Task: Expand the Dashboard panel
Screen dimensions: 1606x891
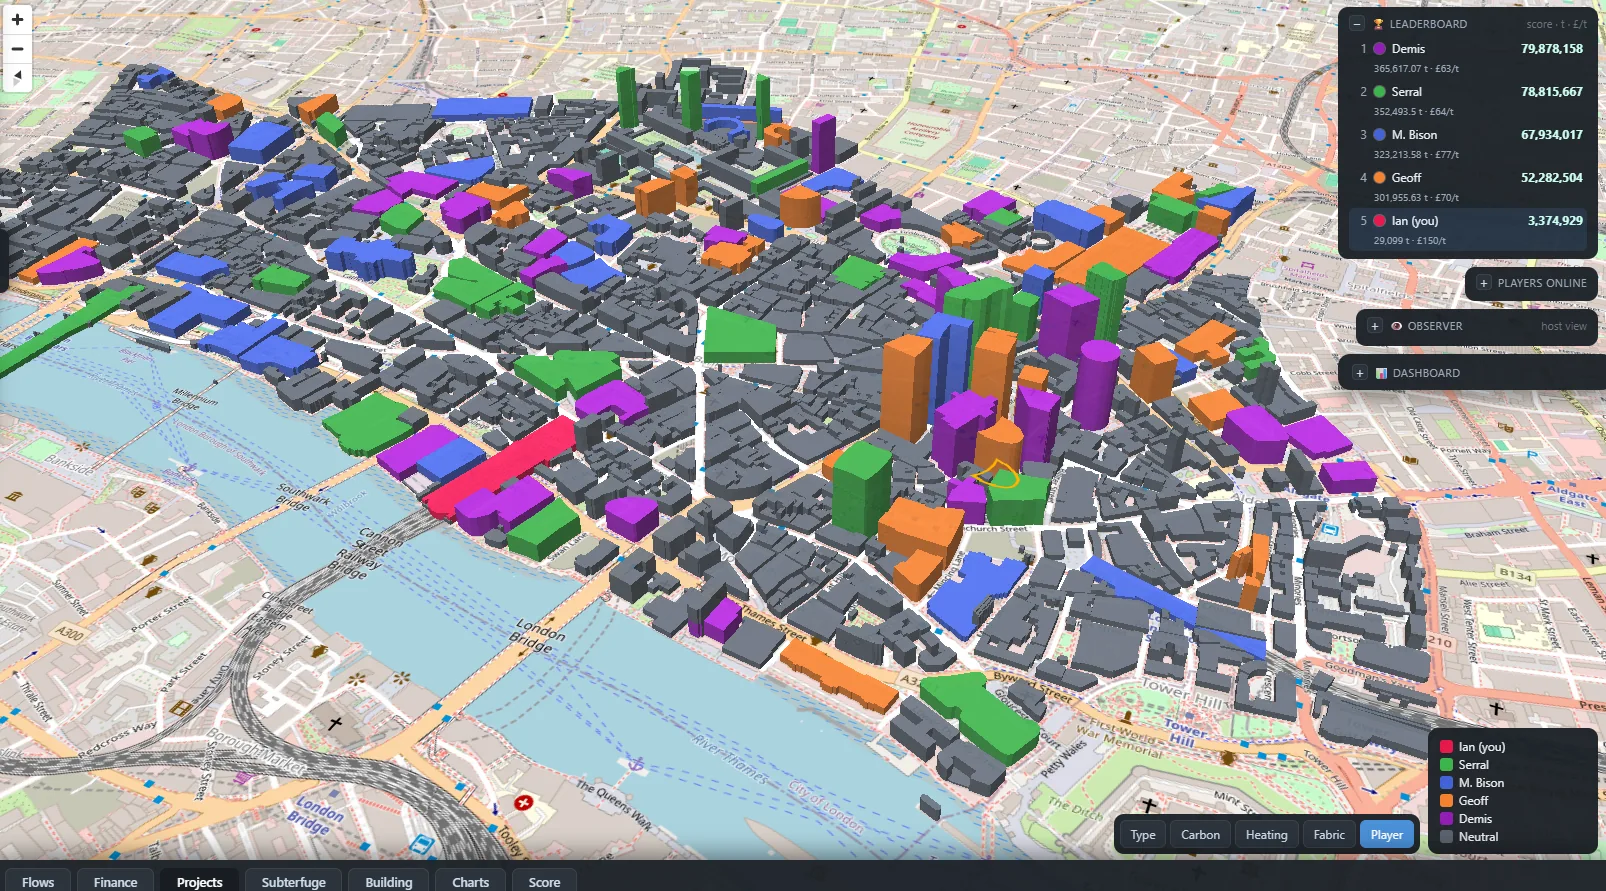Action: (x=1359, y=373)
